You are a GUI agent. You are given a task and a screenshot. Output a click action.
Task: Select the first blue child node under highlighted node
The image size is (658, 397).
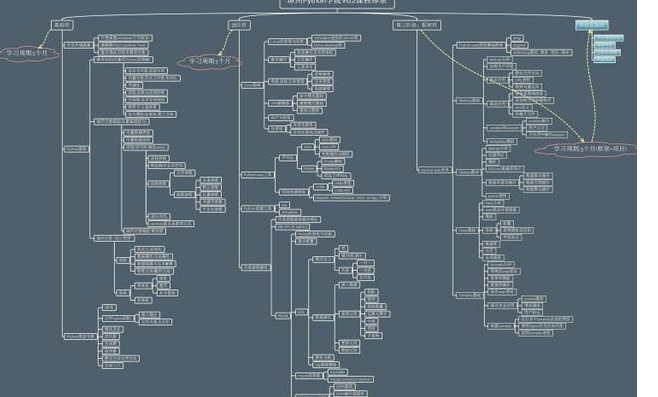(608, 38)
